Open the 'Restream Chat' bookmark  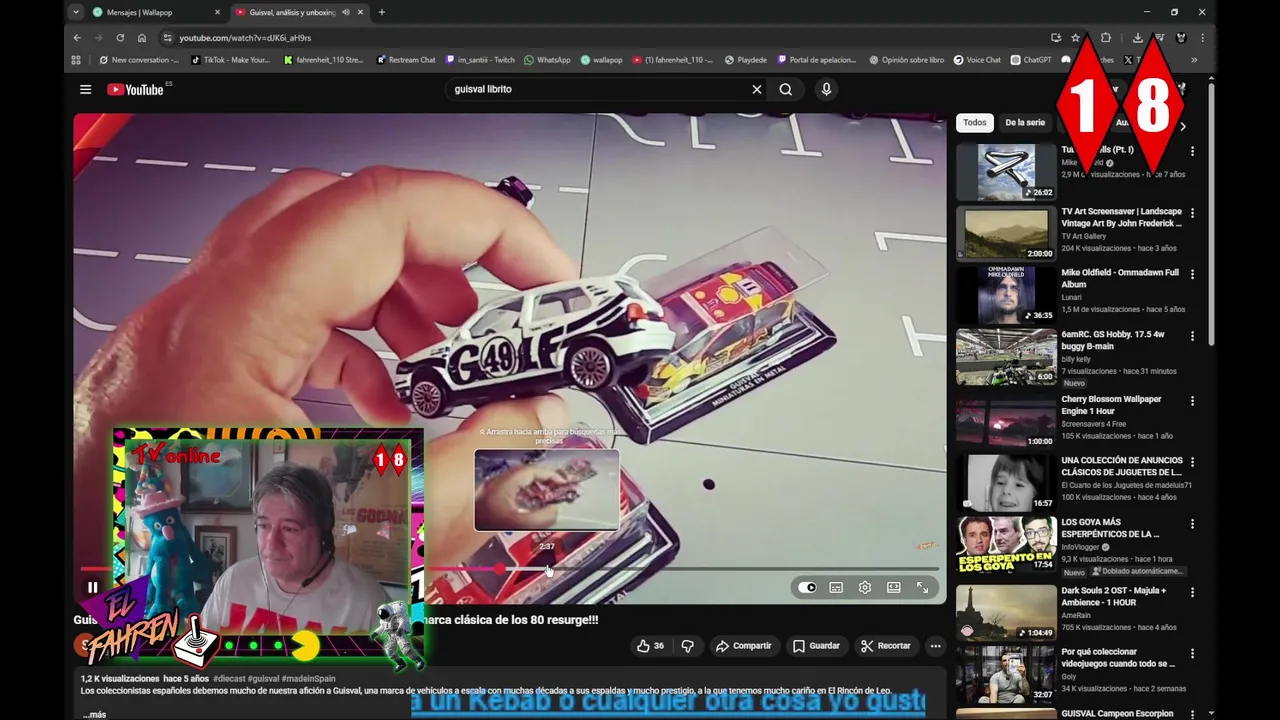[x=406, y=60]
